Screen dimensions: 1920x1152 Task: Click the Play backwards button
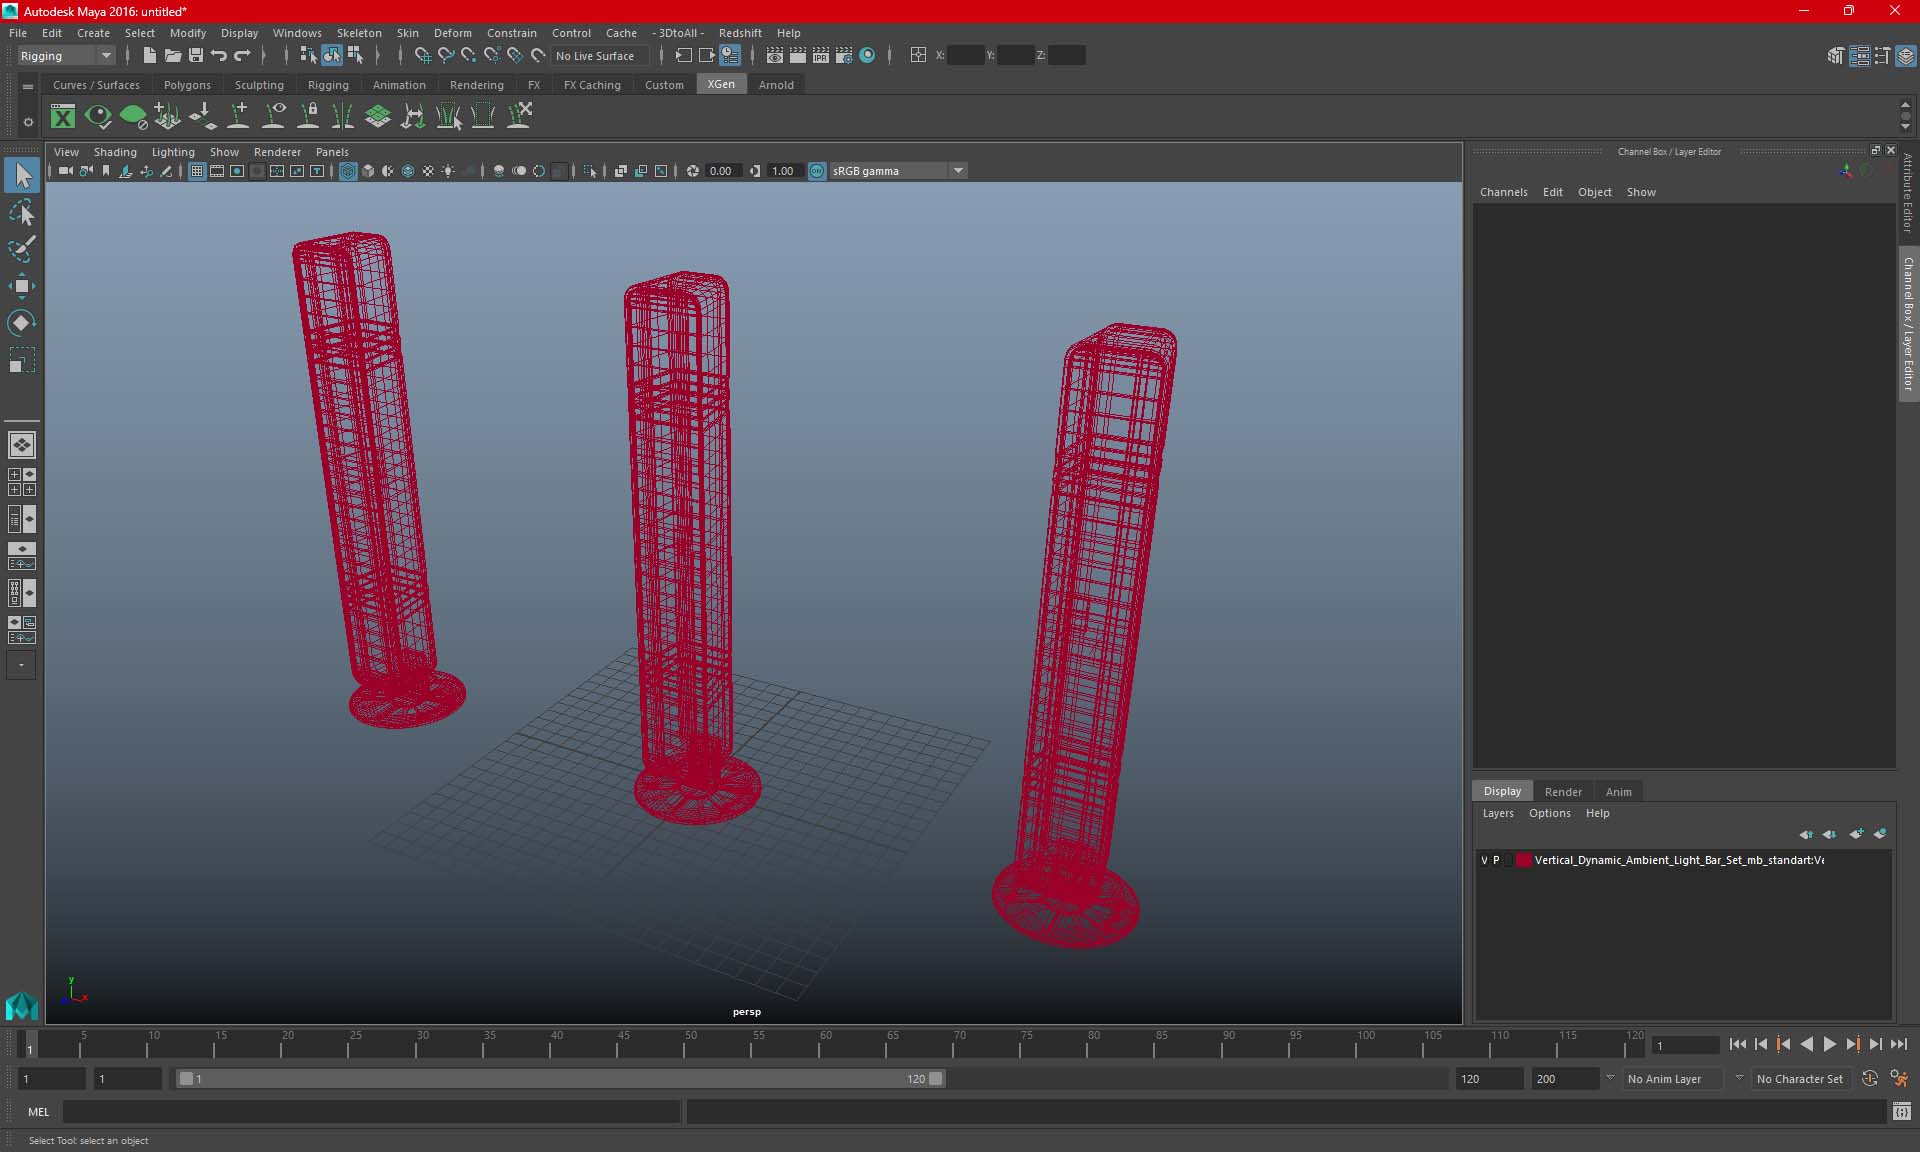coord(1806,1044)
